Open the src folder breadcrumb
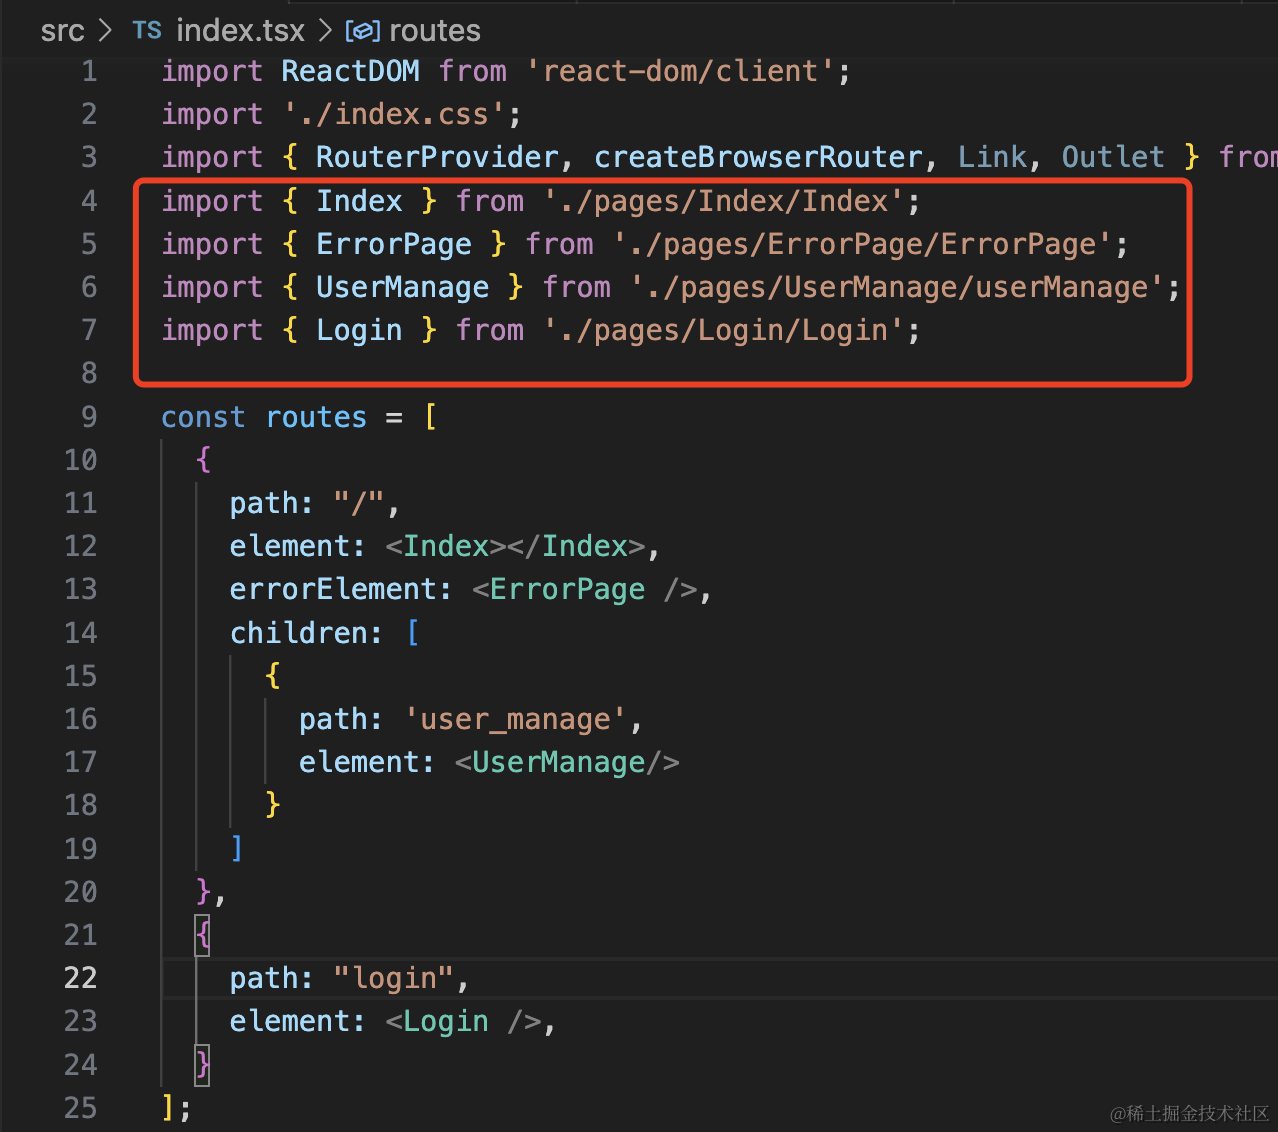1278x1132 pixels. pos(62,31)
